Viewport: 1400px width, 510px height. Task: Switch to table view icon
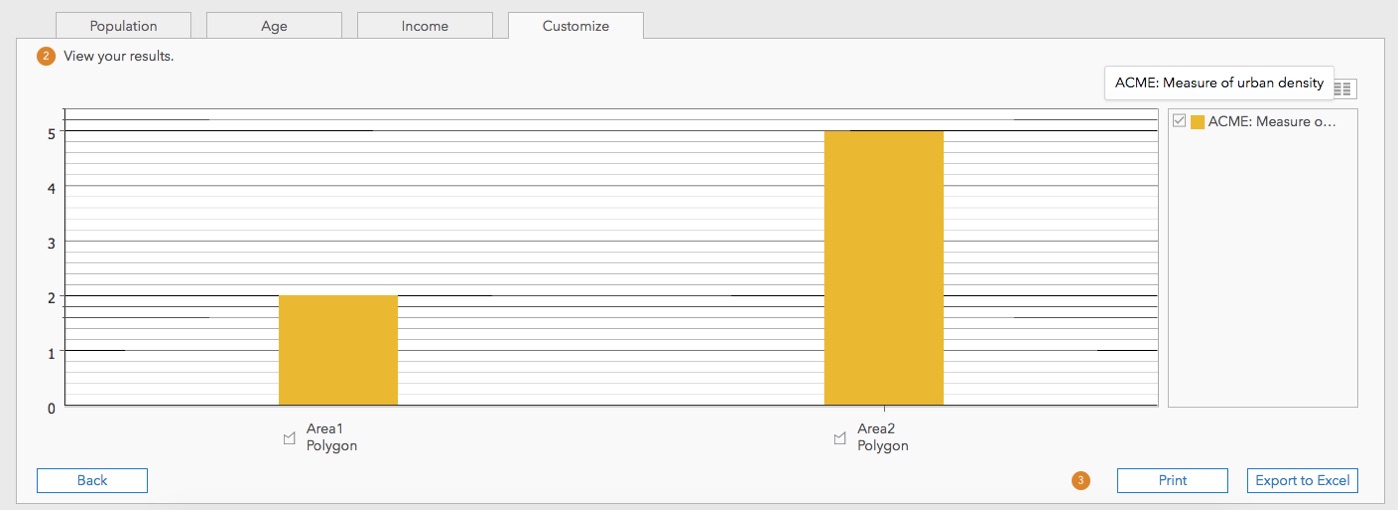coord(1344,89)
